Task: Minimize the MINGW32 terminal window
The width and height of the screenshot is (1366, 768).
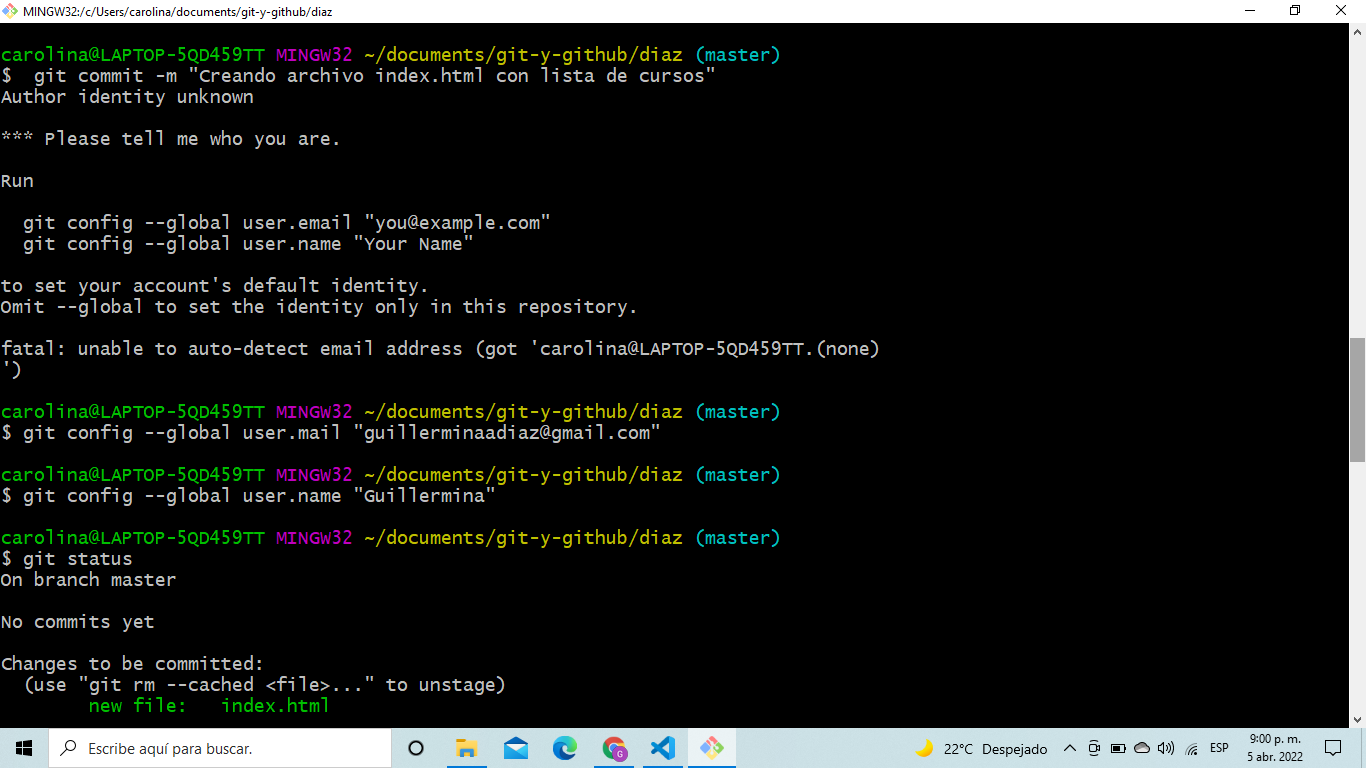Action: [1250, 11]
